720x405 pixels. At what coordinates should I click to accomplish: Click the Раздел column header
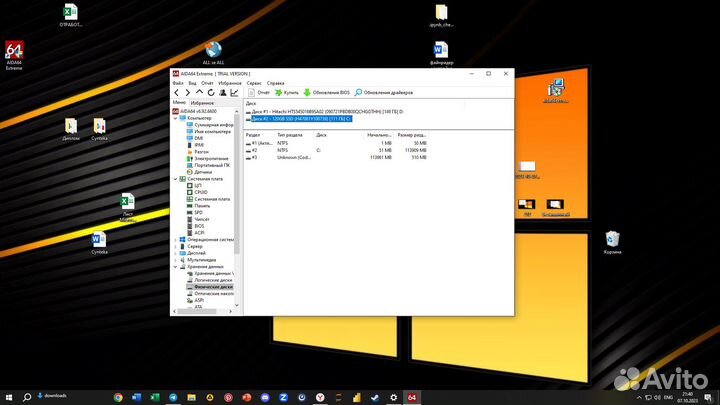[253, 135]
